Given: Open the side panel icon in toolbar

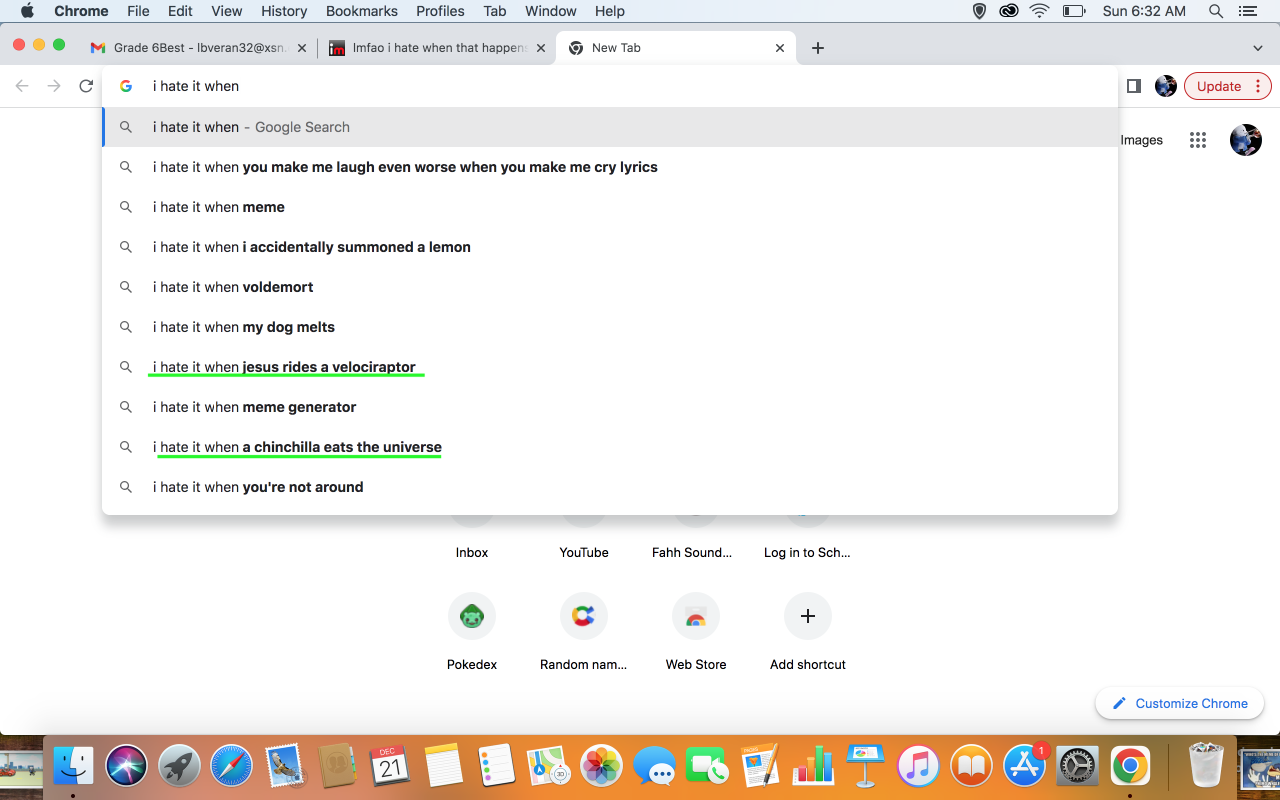Looking at the screenshot, I should 1133,86.
